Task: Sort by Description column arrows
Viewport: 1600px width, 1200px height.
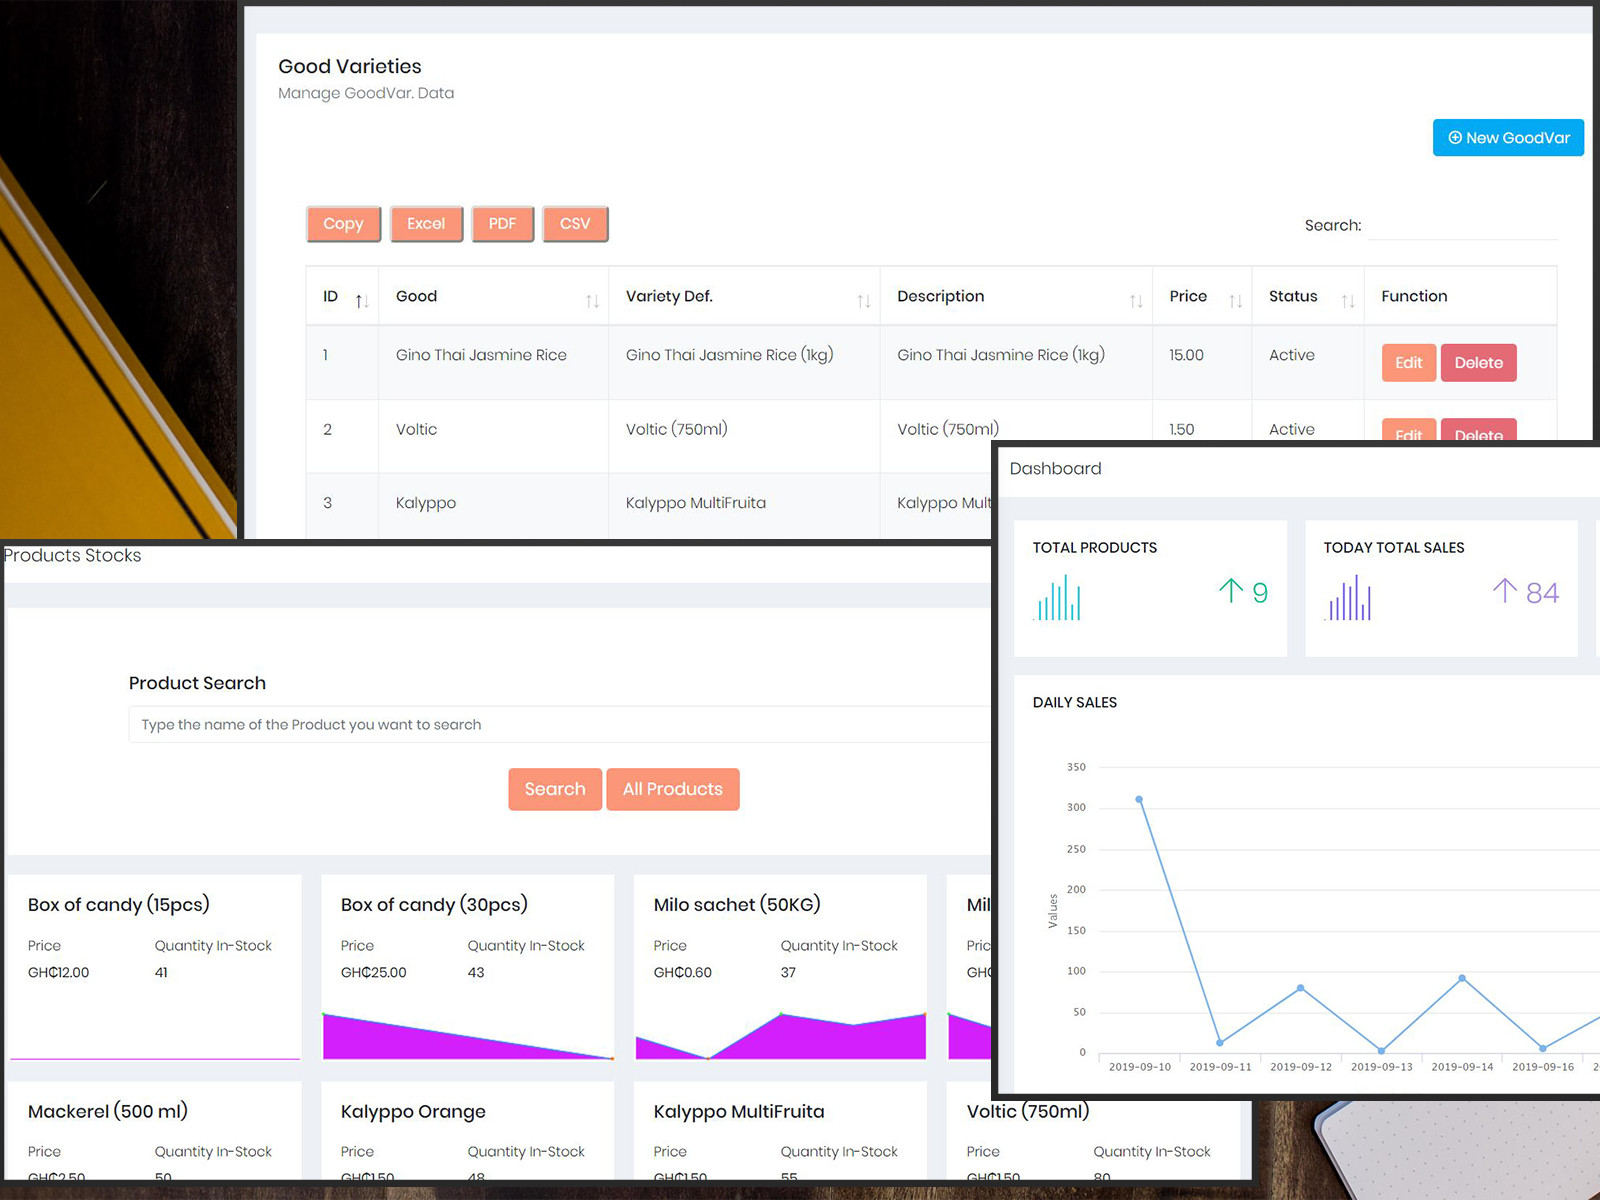Action: click(1136, 300)
